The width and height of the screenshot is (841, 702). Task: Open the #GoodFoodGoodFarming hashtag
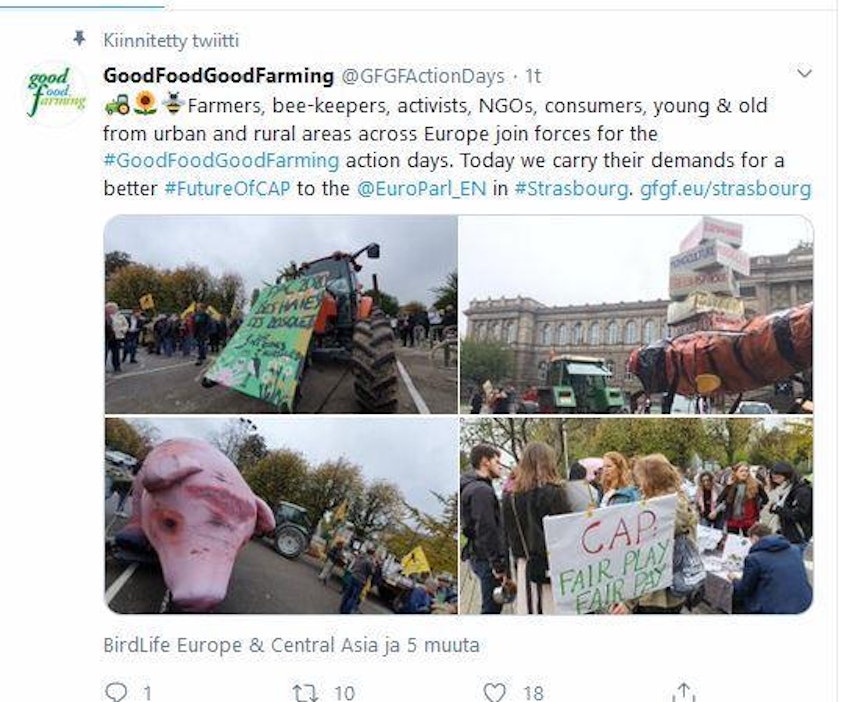[x=221, y=160]
